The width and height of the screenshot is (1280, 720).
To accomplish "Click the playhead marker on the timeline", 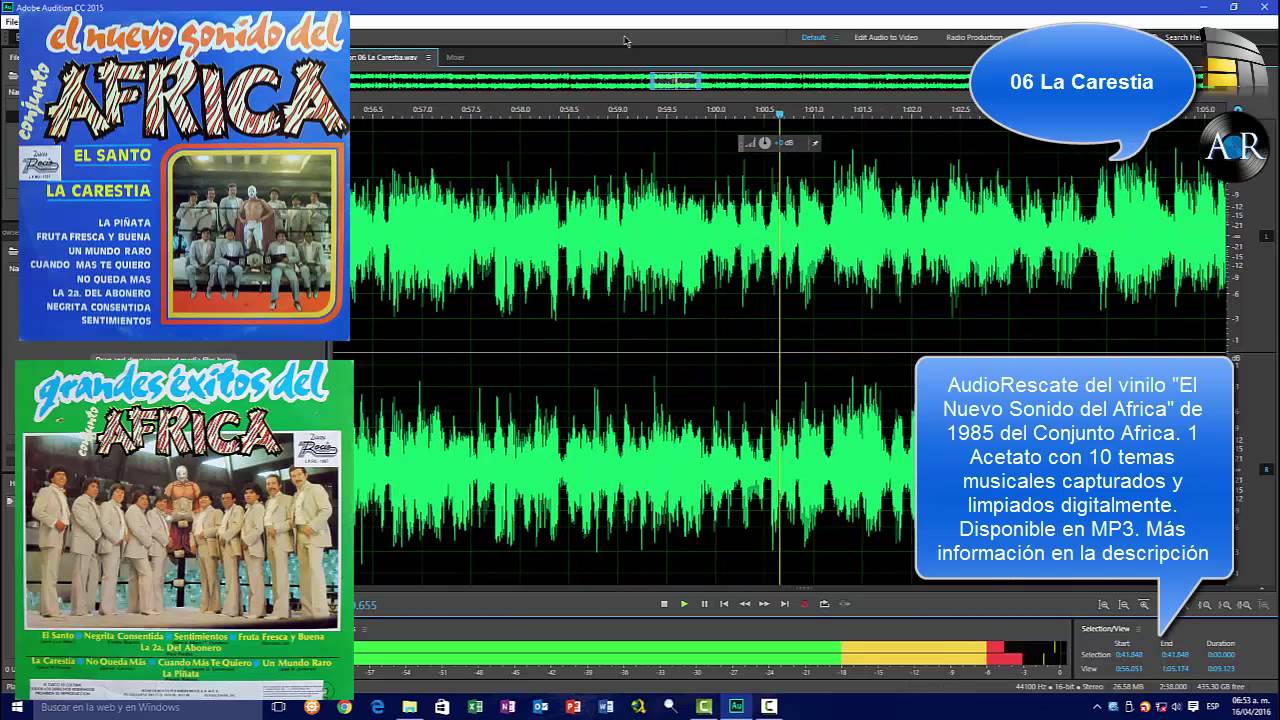I will tap(780, 114).
